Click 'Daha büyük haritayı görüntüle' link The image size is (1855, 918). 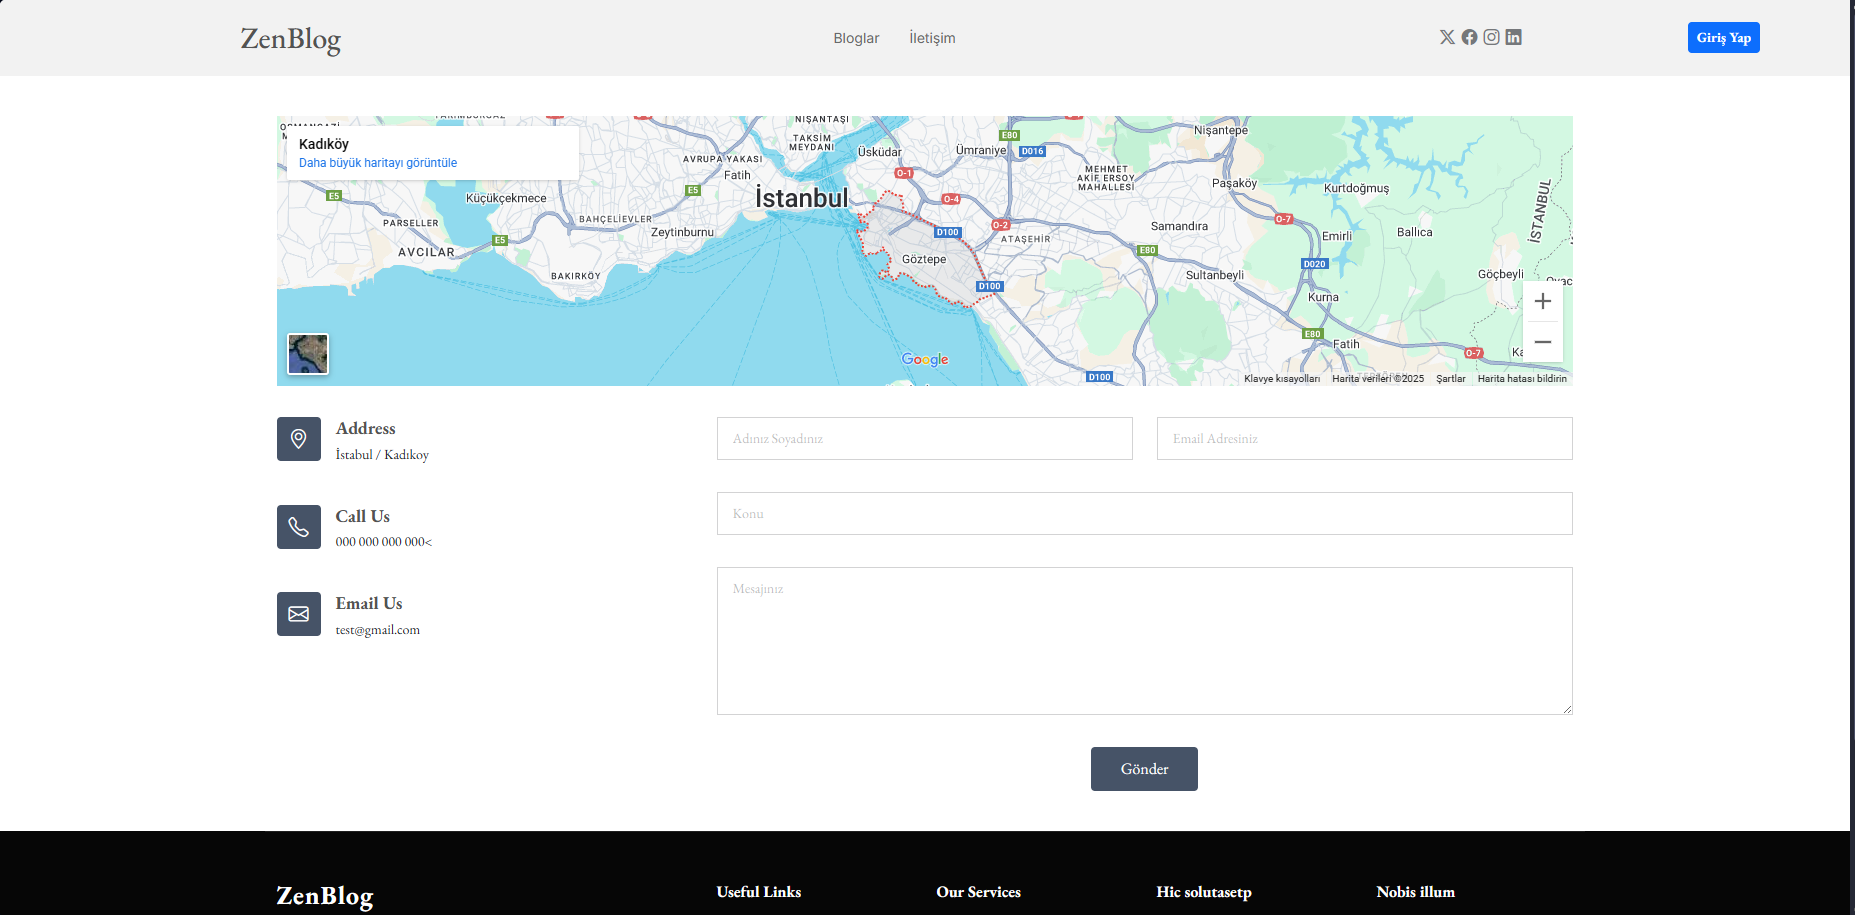click(x=378, y=163)
